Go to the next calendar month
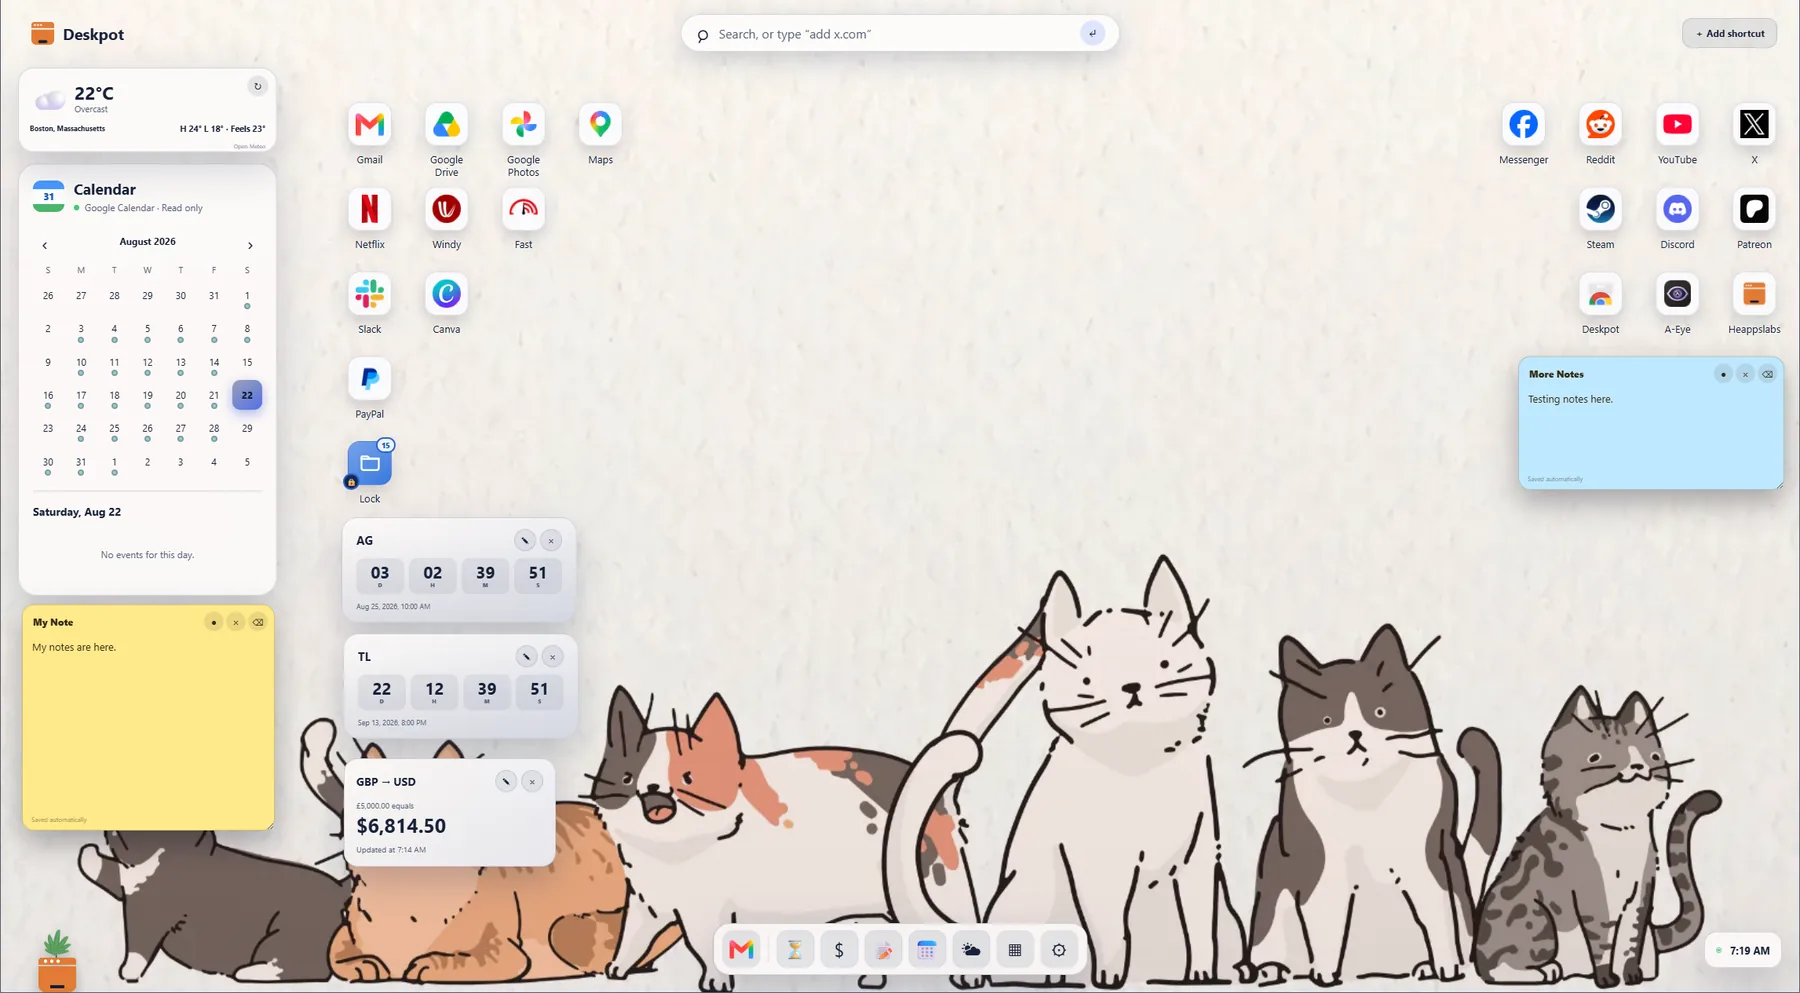Viewport: 1800px width, 993px height. click(x=250, y=245)
